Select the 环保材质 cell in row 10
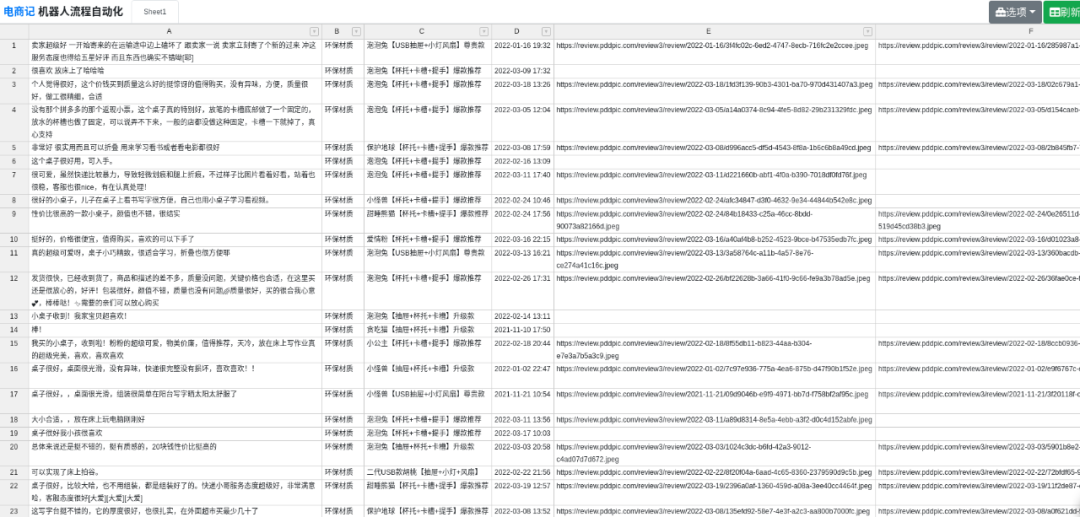 (x=343, y=239)
